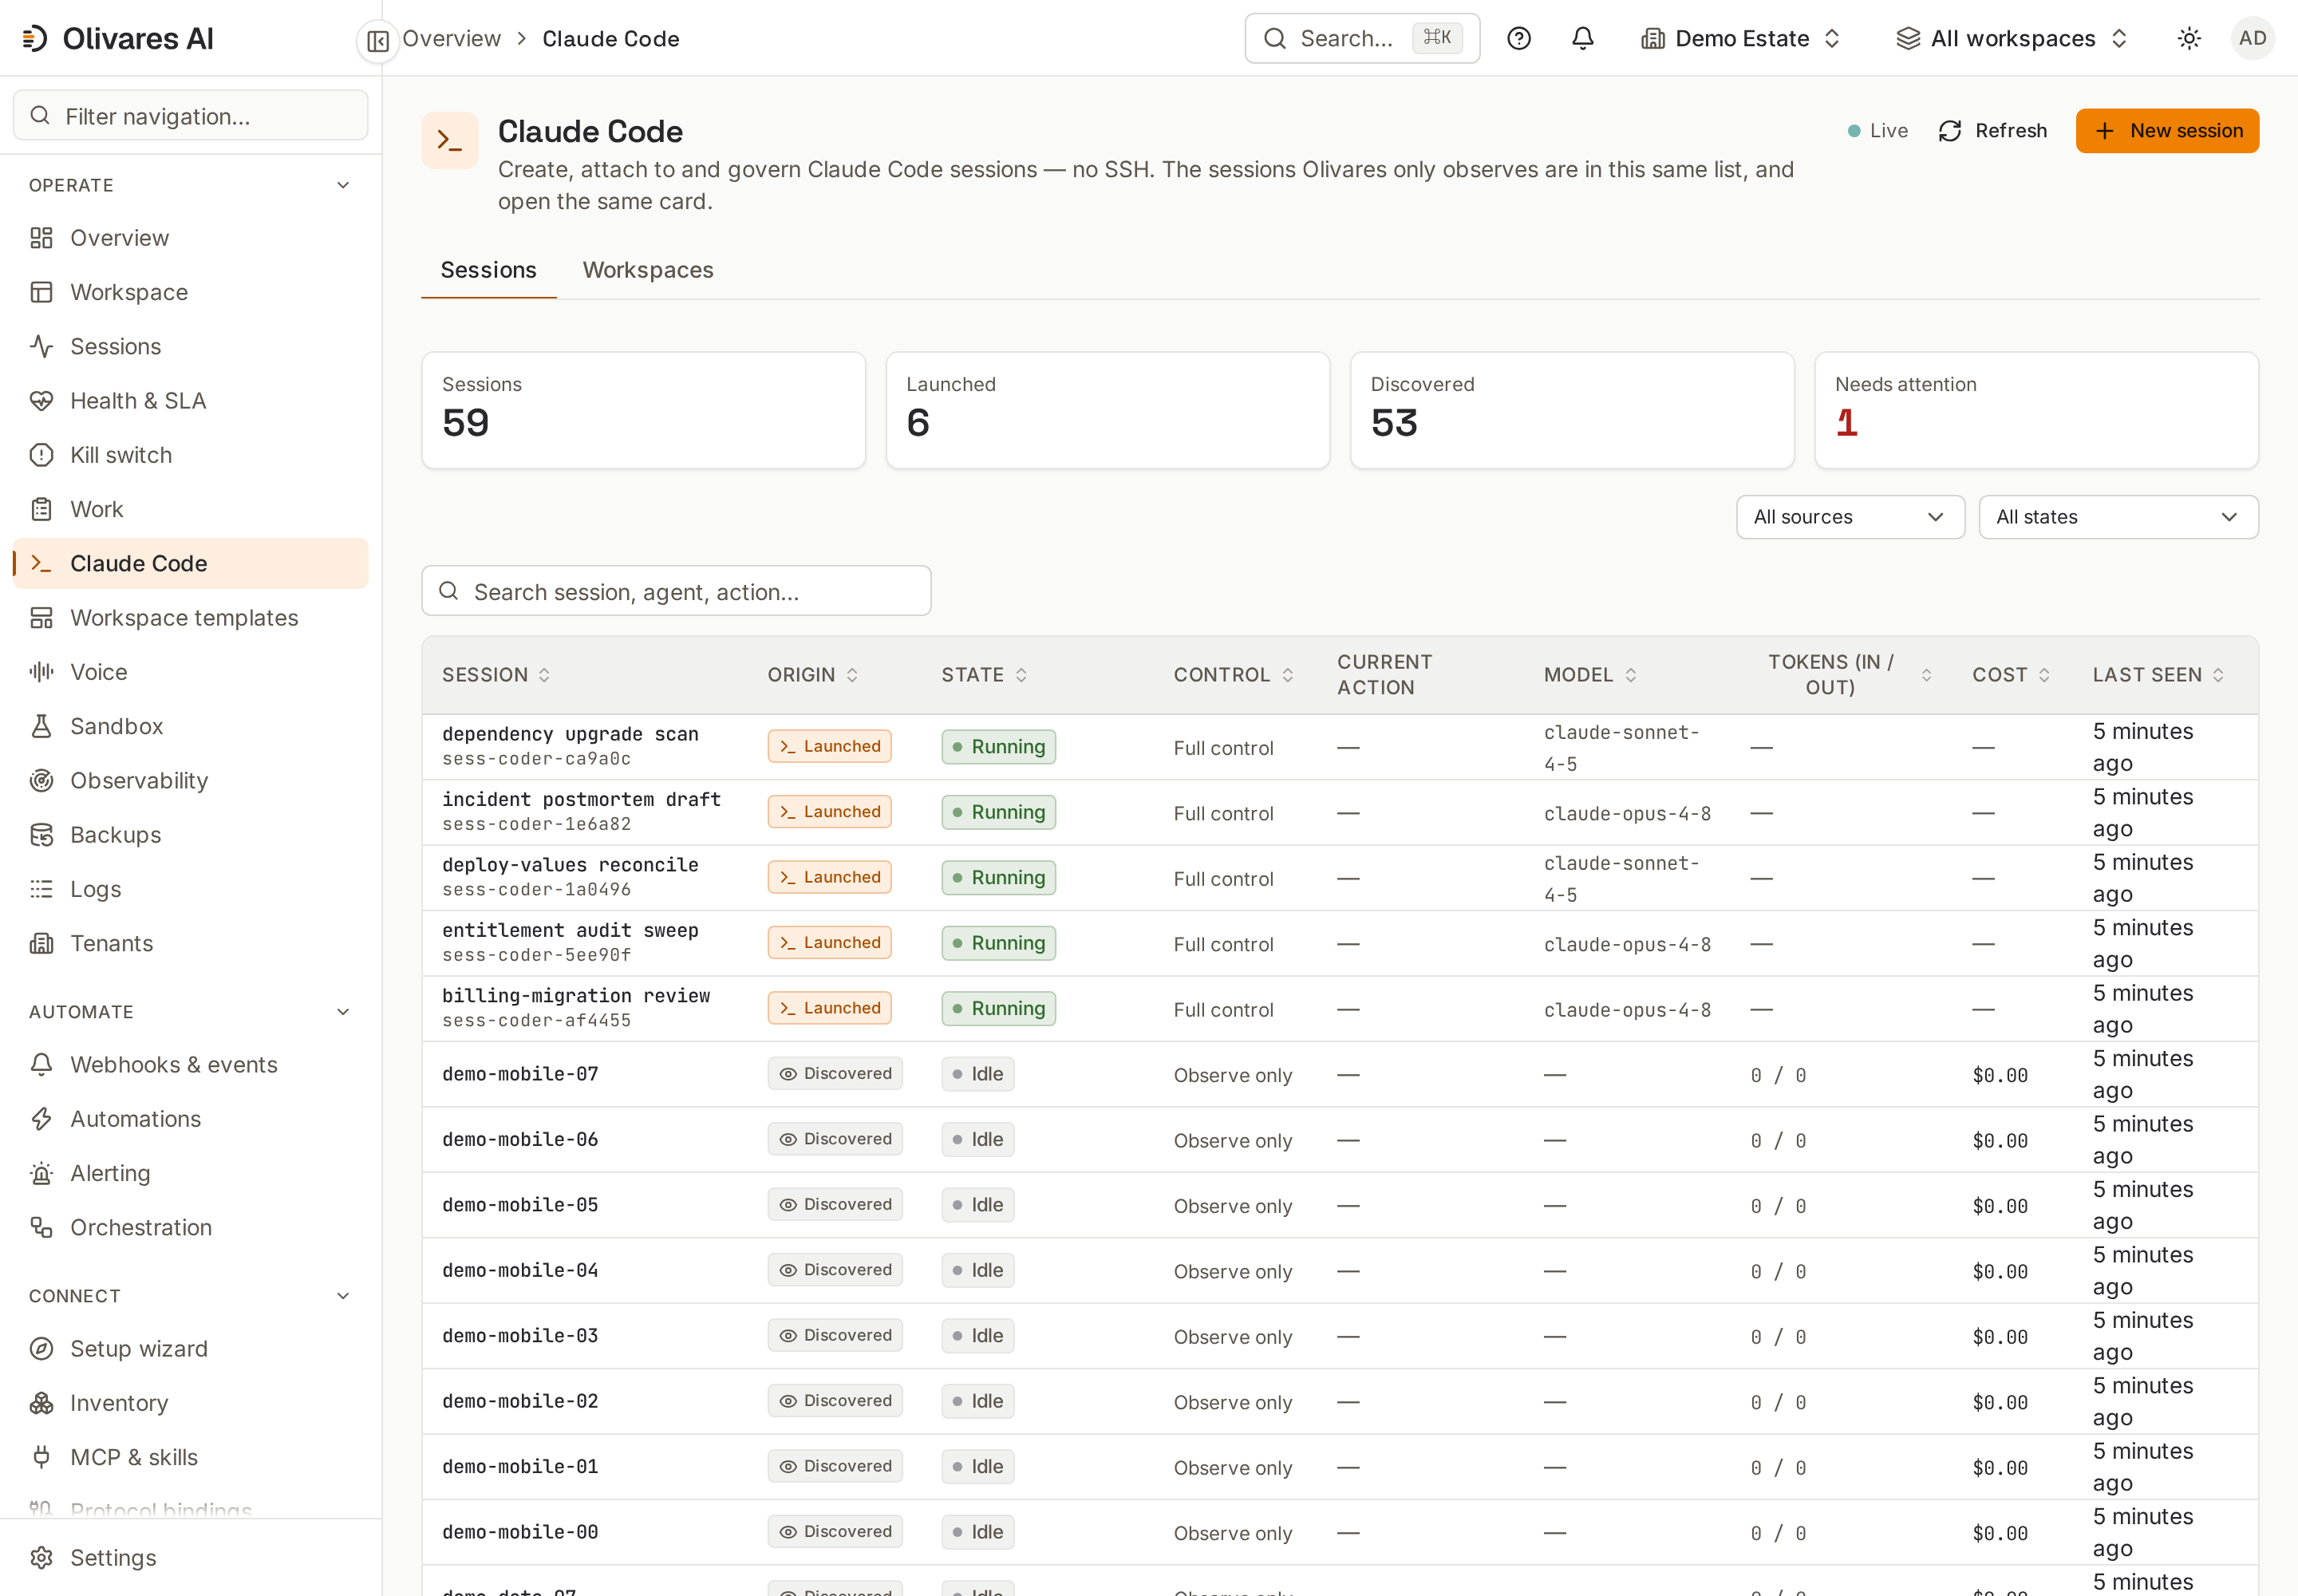Open Discovered sessions card

point(1572,410)
